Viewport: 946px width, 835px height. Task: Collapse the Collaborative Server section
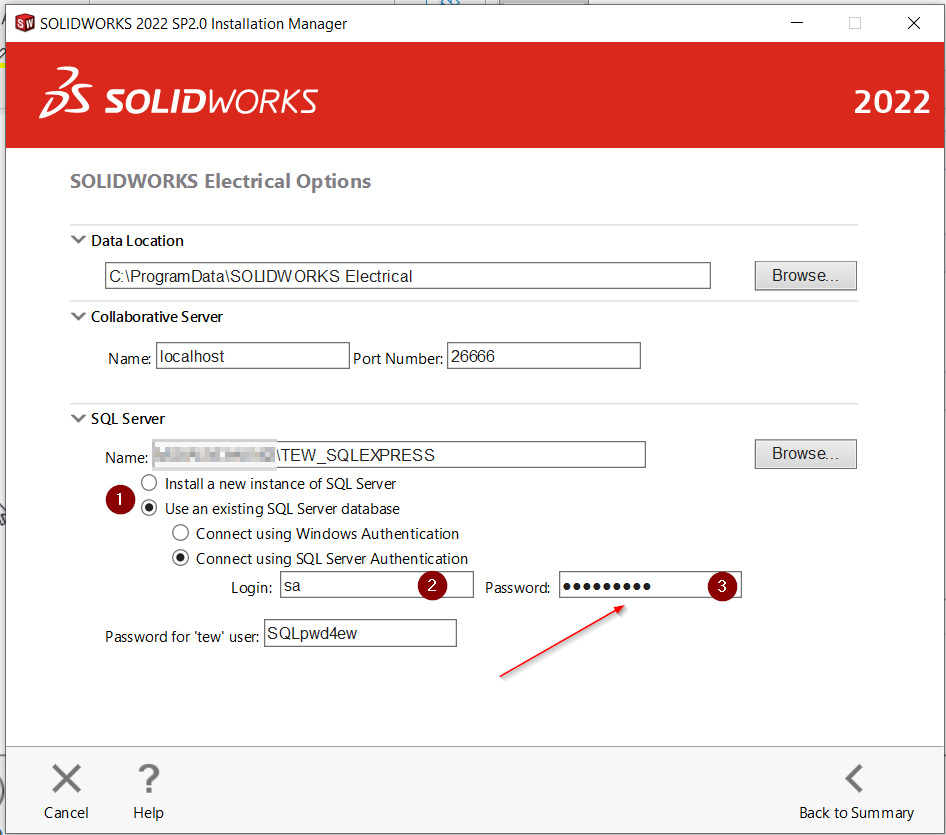(78, 316)
